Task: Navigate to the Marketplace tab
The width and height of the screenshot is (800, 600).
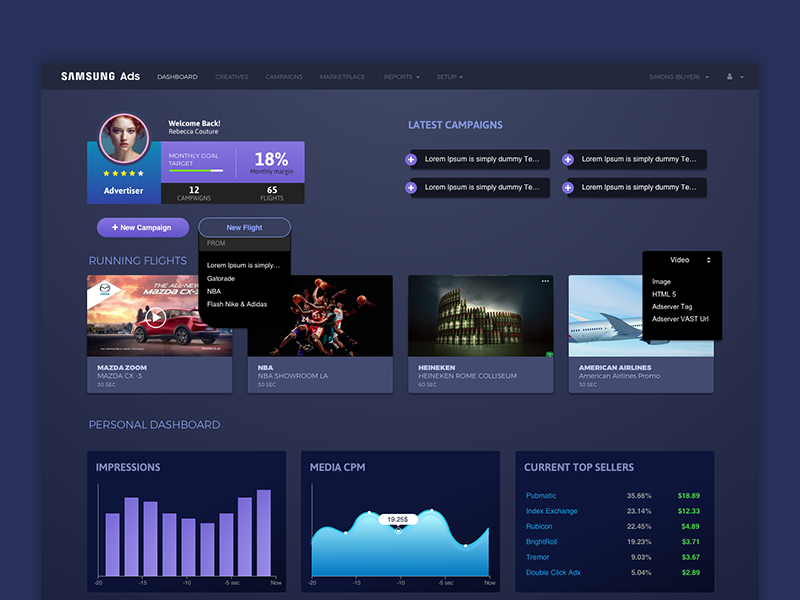Action: coord(342,77)
